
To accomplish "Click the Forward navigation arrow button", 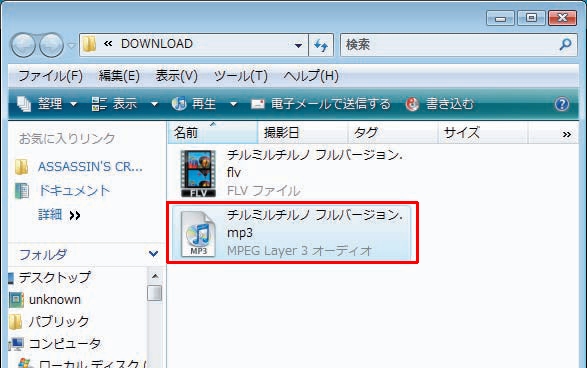I will click(x=51, y=45).
